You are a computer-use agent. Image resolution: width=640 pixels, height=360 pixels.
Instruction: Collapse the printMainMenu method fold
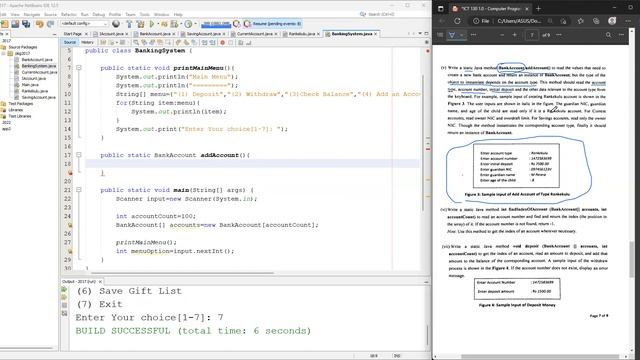(x=79, y=68)
